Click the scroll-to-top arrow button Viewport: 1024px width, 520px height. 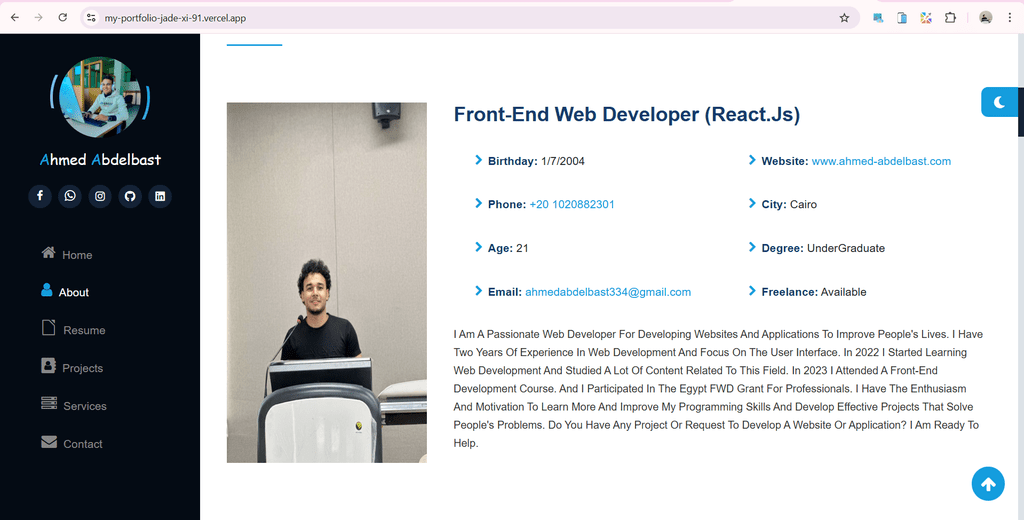pos(988,484)
